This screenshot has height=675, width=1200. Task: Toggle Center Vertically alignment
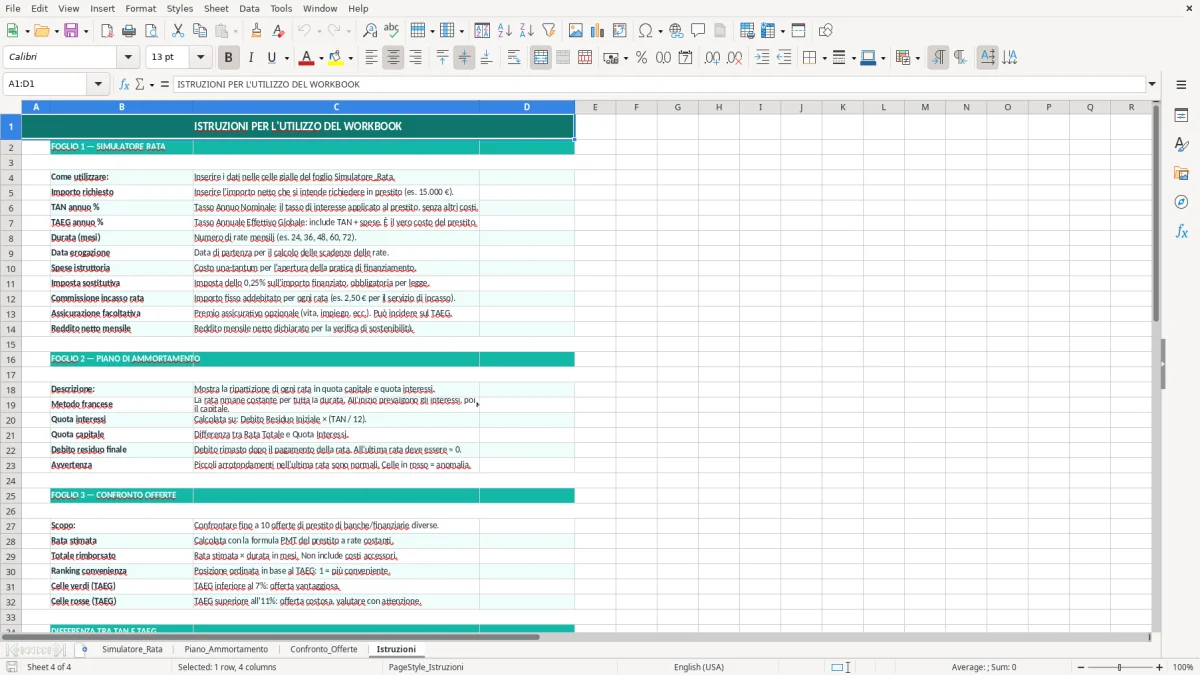pyautogui.click(x=464, y=58)
